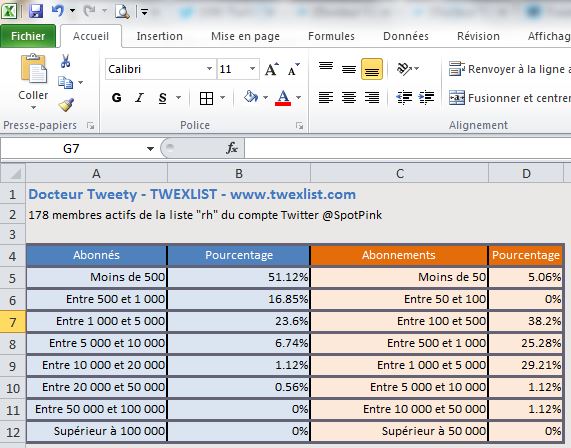Toggle highlighted bottom vertical alignment

coord(372,69)
